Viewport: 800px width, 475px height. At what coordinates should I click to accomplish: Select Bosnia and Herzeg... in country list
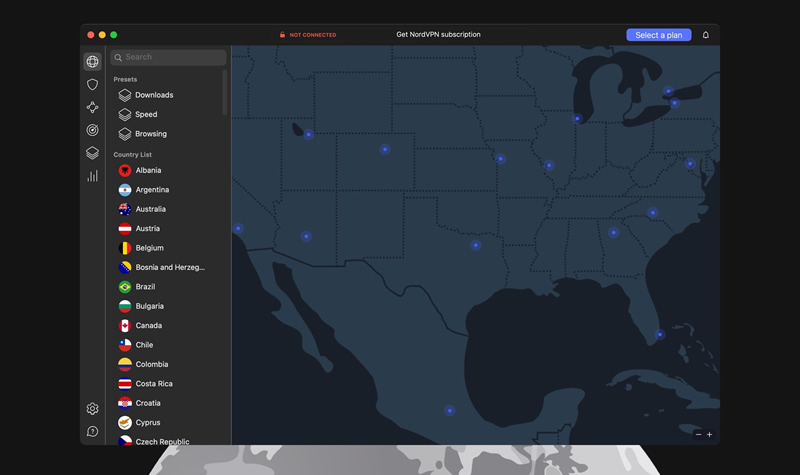tap(170, 267)
